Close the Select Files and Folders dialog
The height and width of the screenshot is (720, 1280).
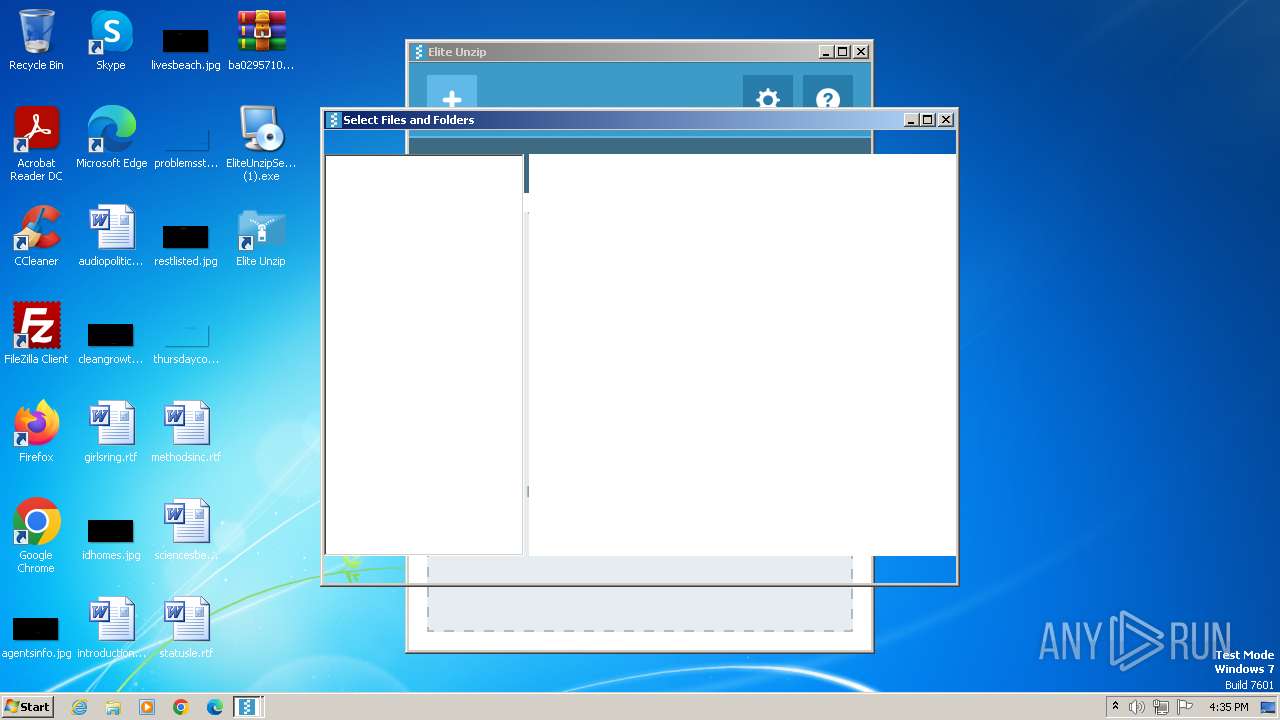pos(946,120)
